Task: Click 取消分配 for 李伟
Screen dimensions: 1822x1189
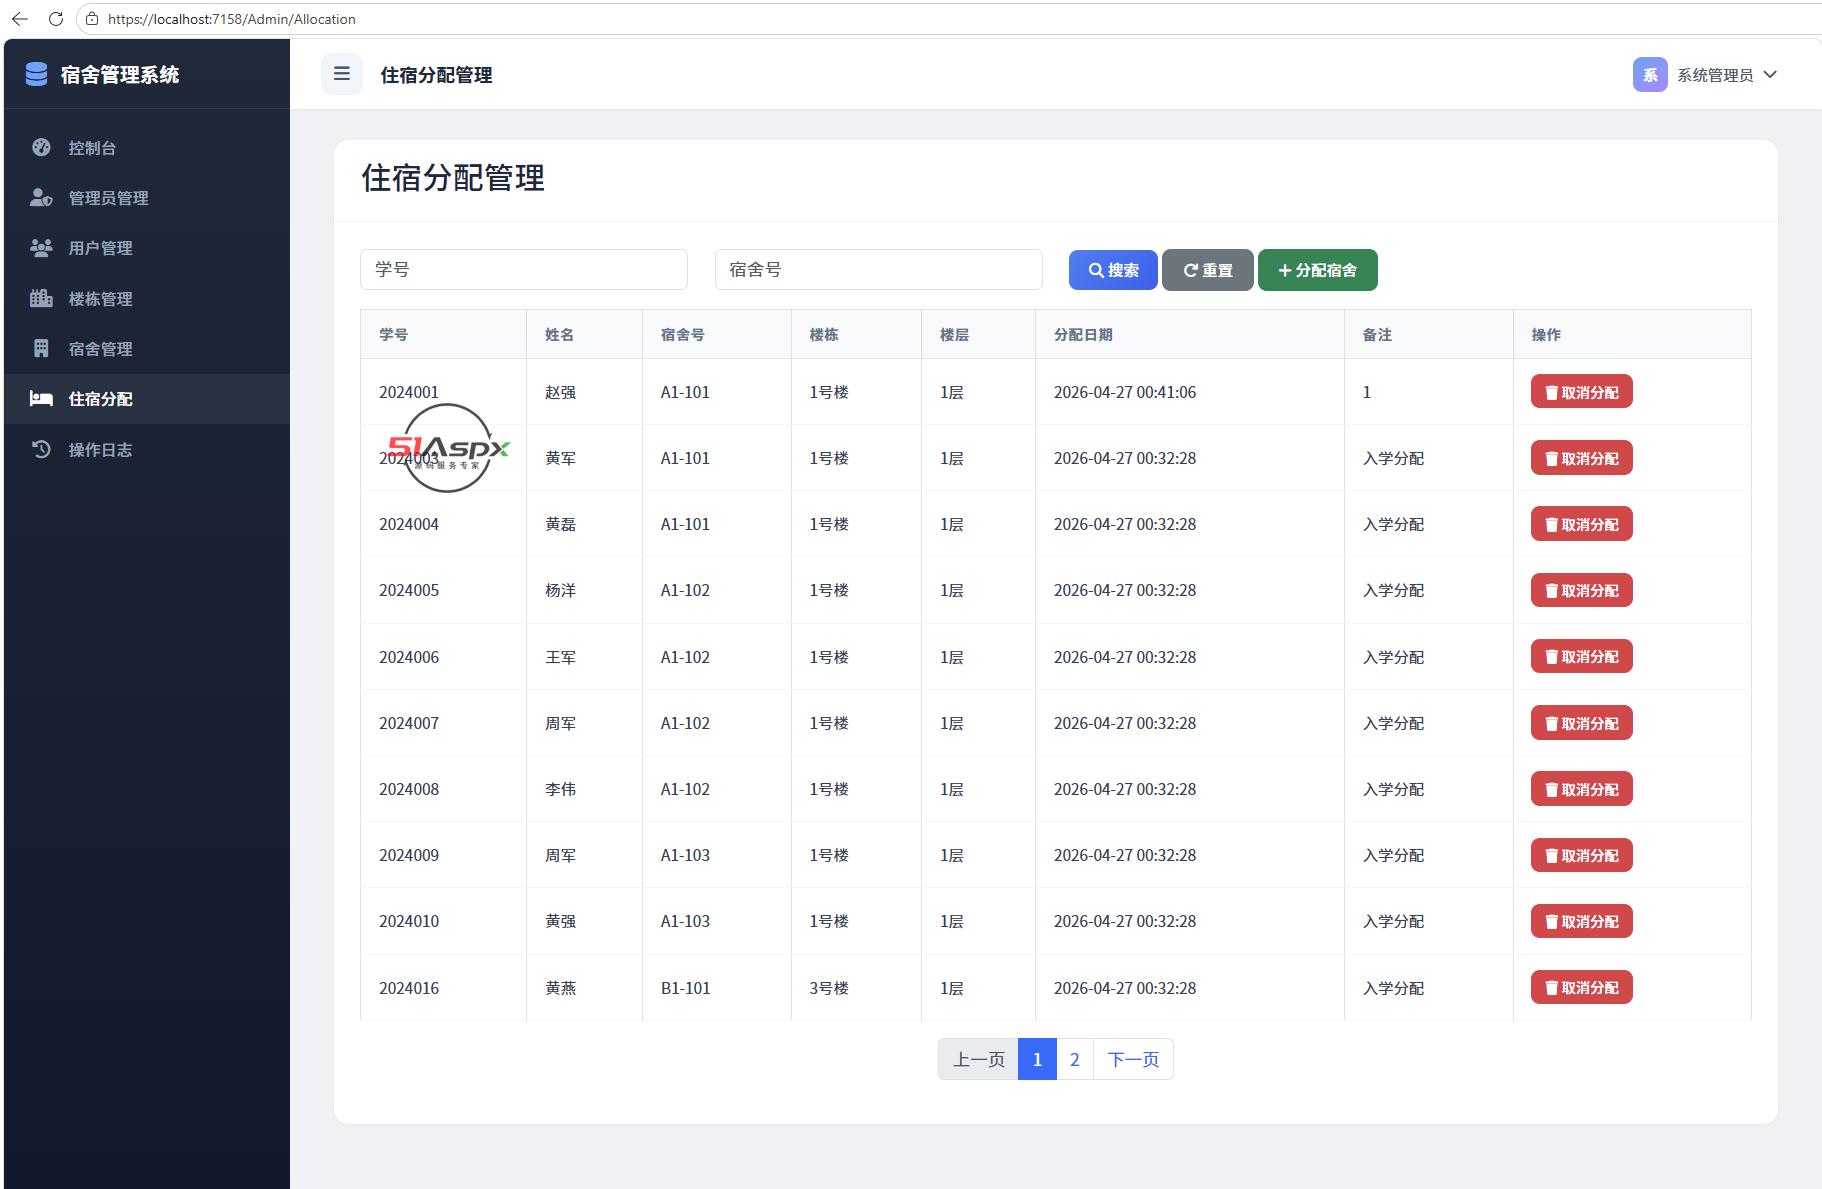Action: [1581, 789]
